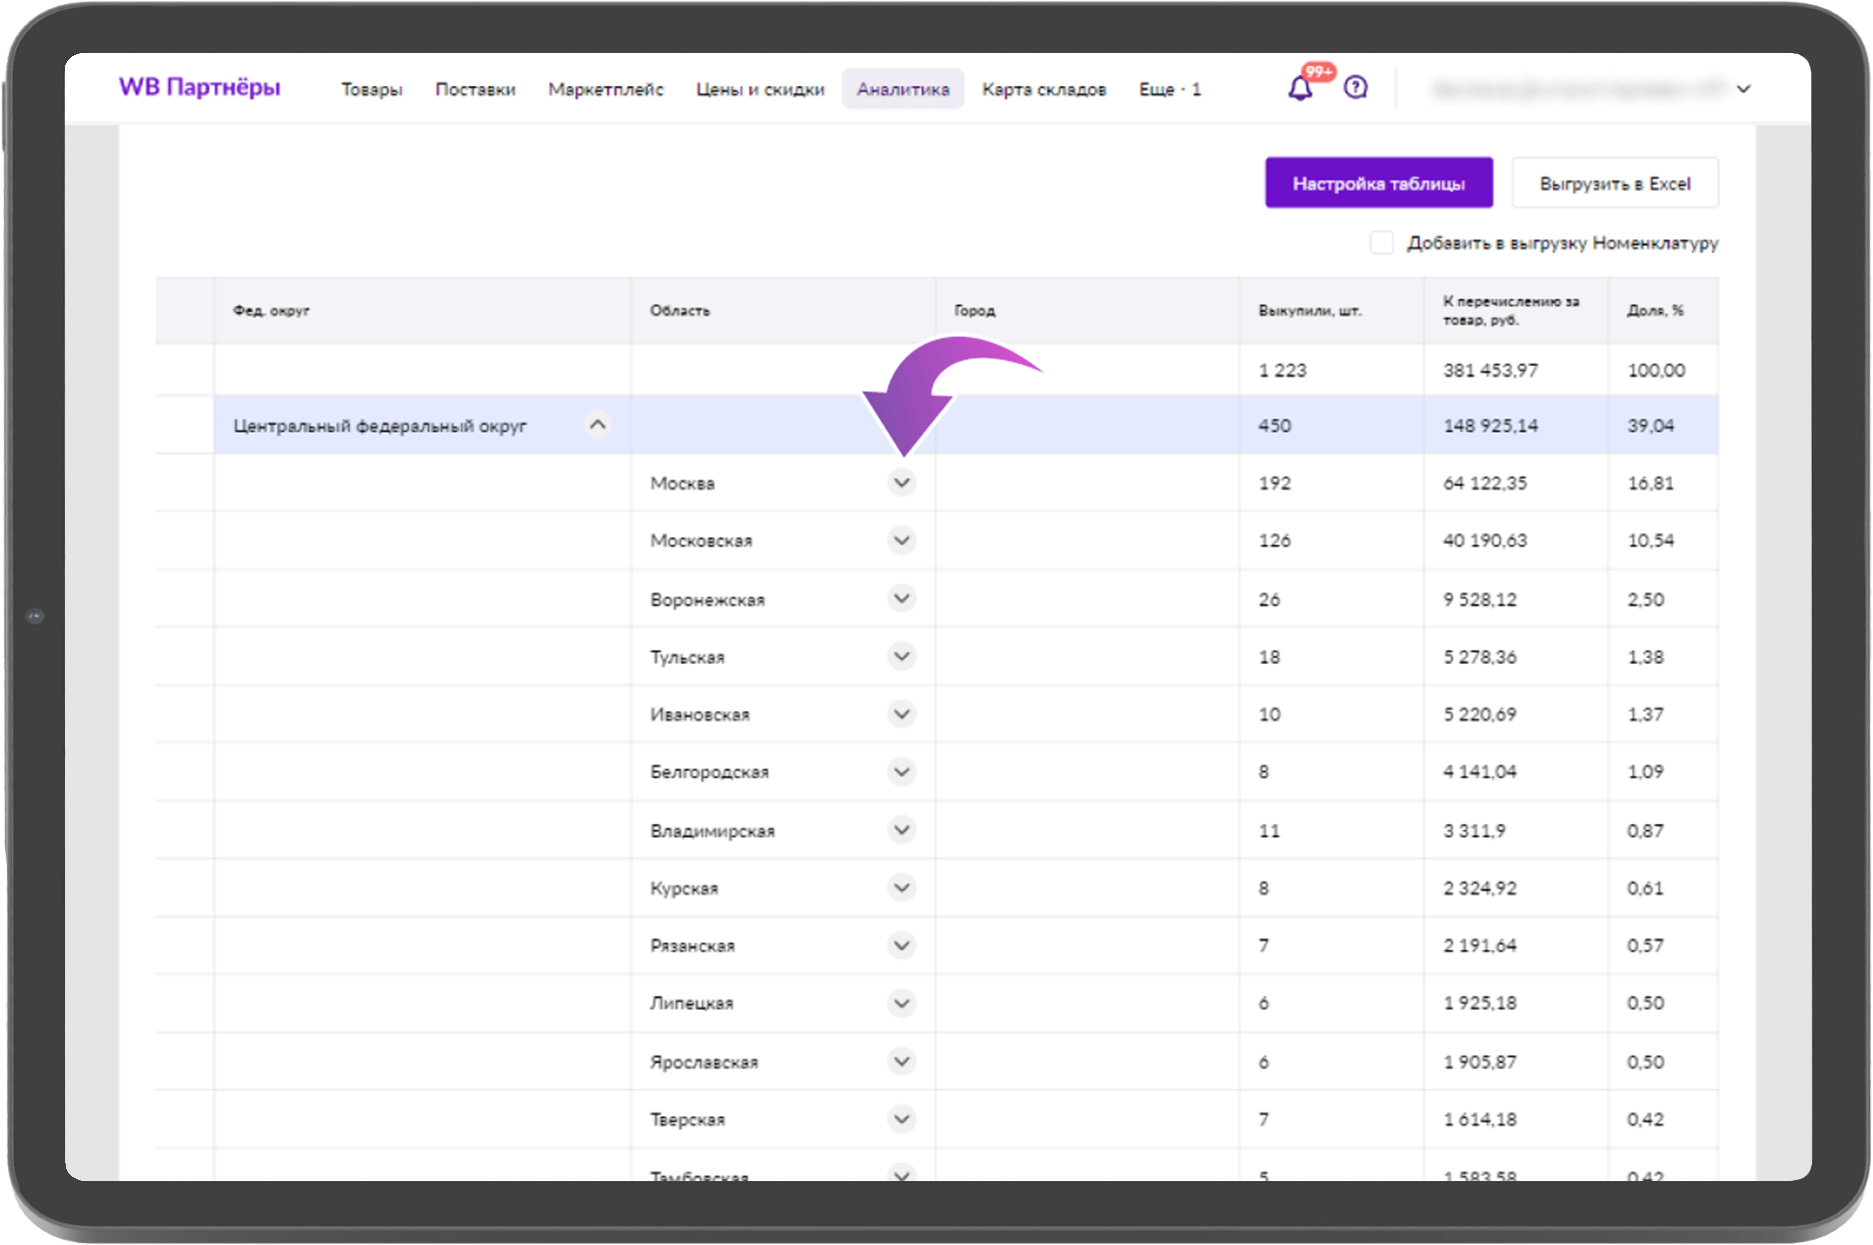Expand cities for Москва

tap(901, 482)
